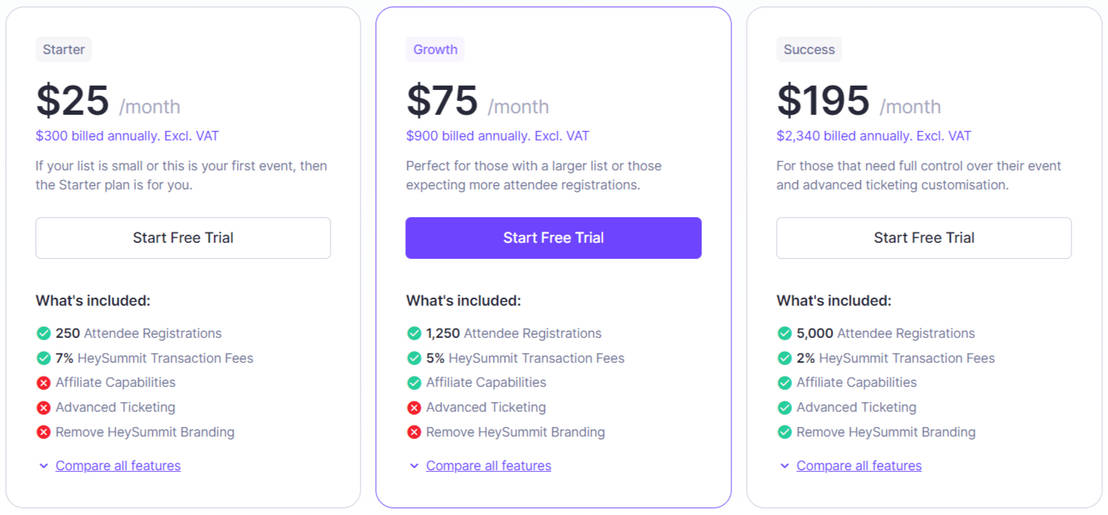Select the Starter plan label badge
This screenshot has width=1108, height=515.
point(64,49)
